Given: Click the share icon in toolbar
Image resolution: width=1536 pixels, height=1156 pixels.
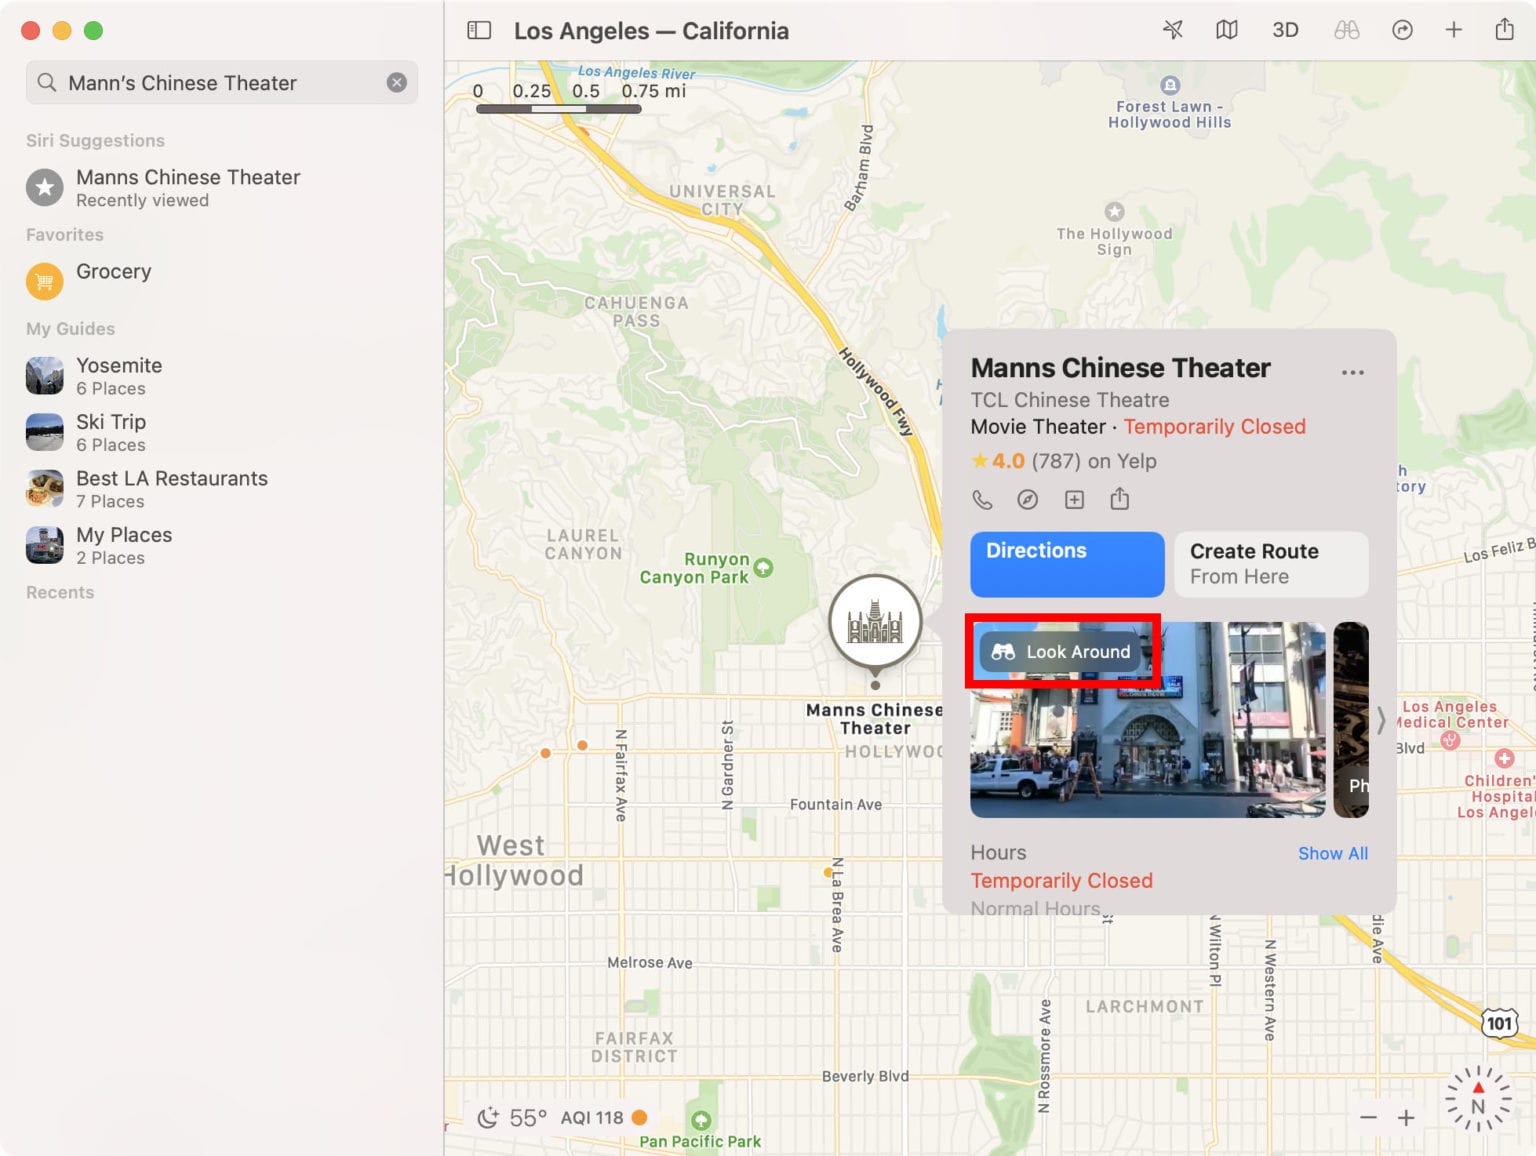Looking at the screenshot, I should pyautogui.click(x=1504, y=30).
